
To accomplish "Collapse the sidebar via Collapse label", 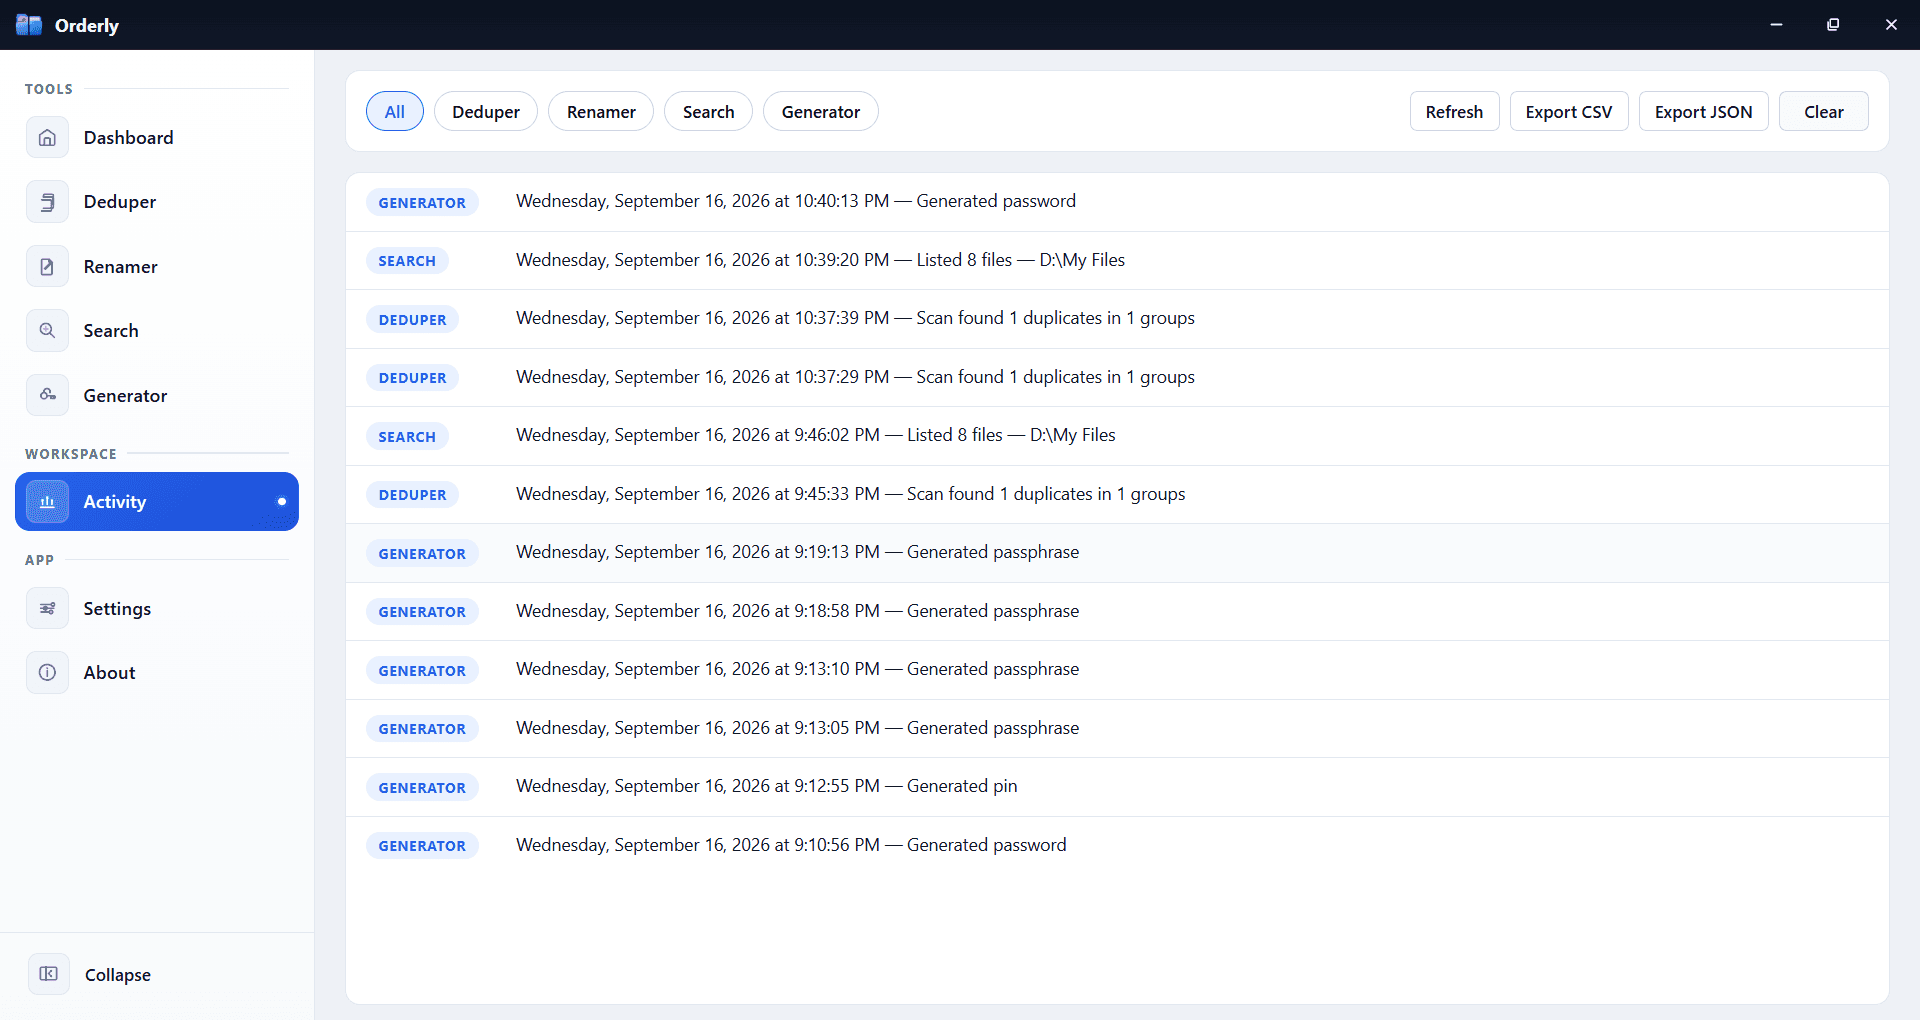I will click(x=118, y=975).
